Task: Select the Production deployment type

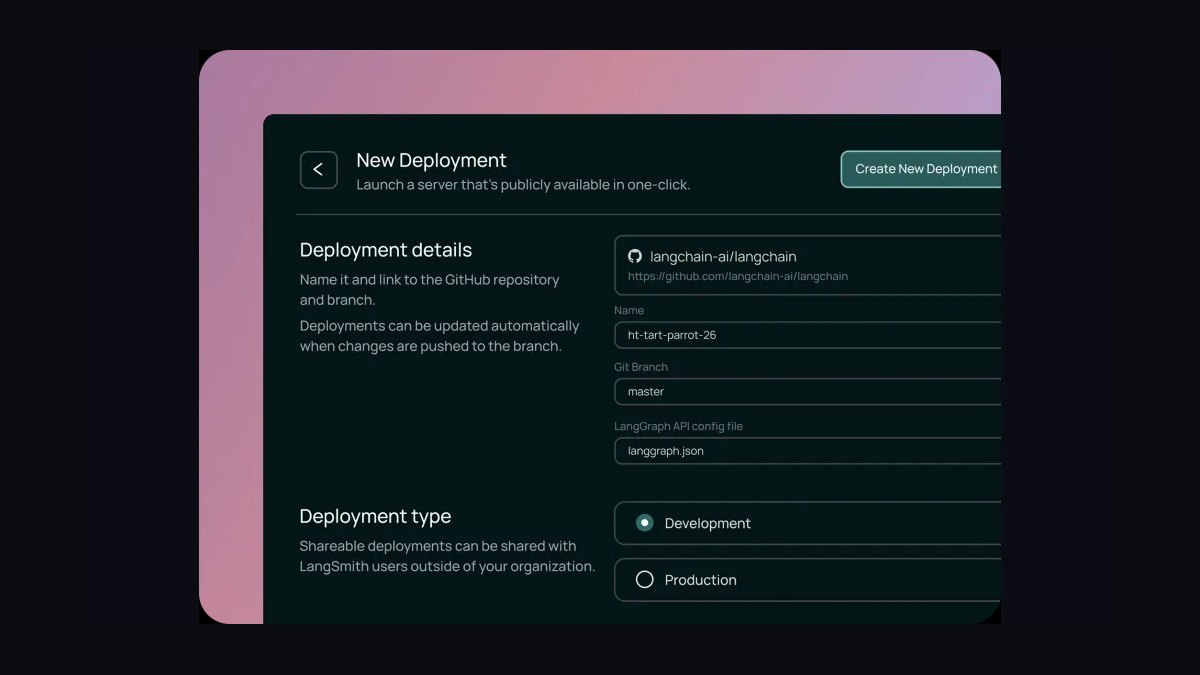Action: 808,580
